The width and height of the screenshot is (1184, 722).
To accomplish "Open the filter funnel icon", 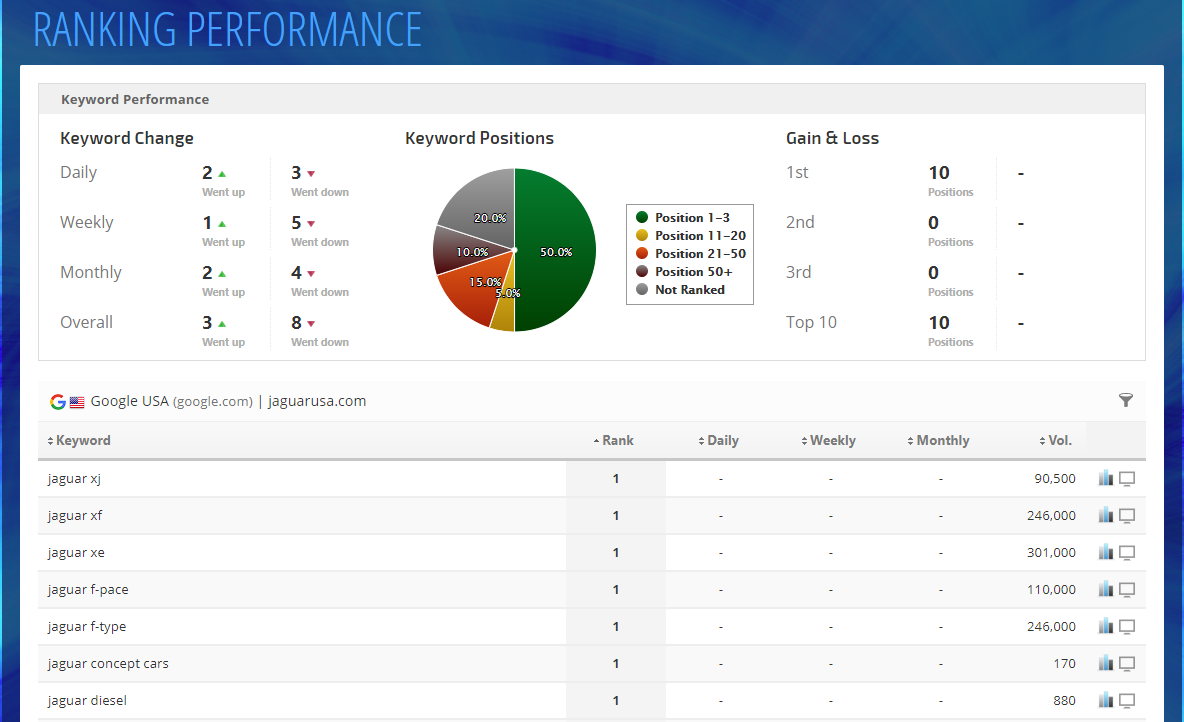I will point(1126,401).
